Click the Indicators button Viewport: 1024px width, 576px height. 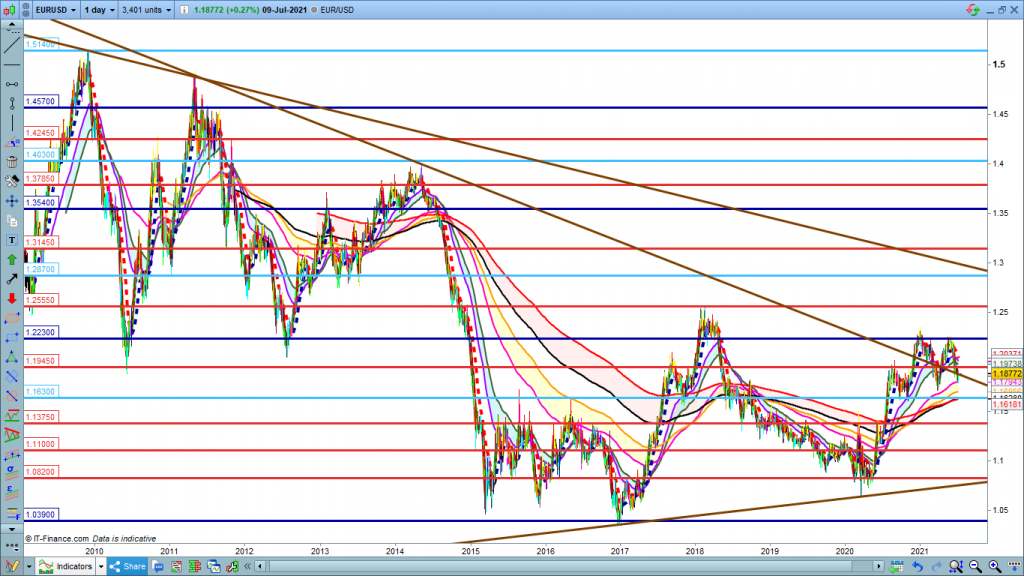(x=66, y=567)
